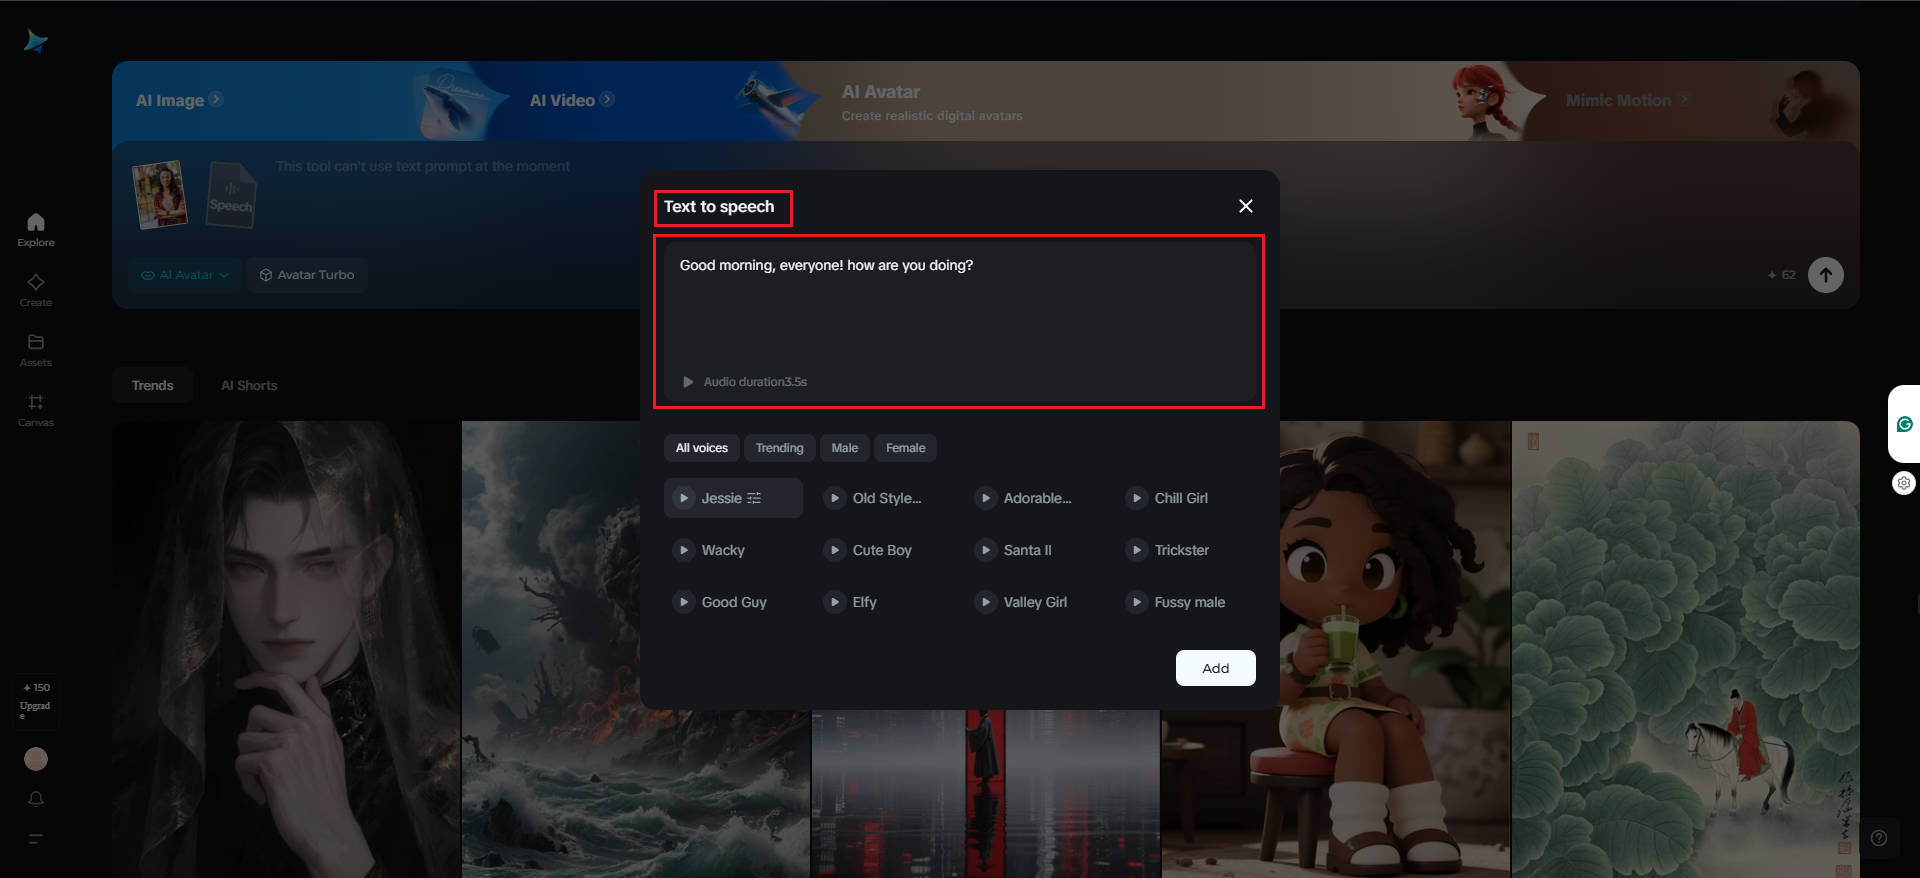Image resolution: width=1920 pixels, height=878 pixels.
Task: Choose the Fussy male voice
Action: 1186,602
